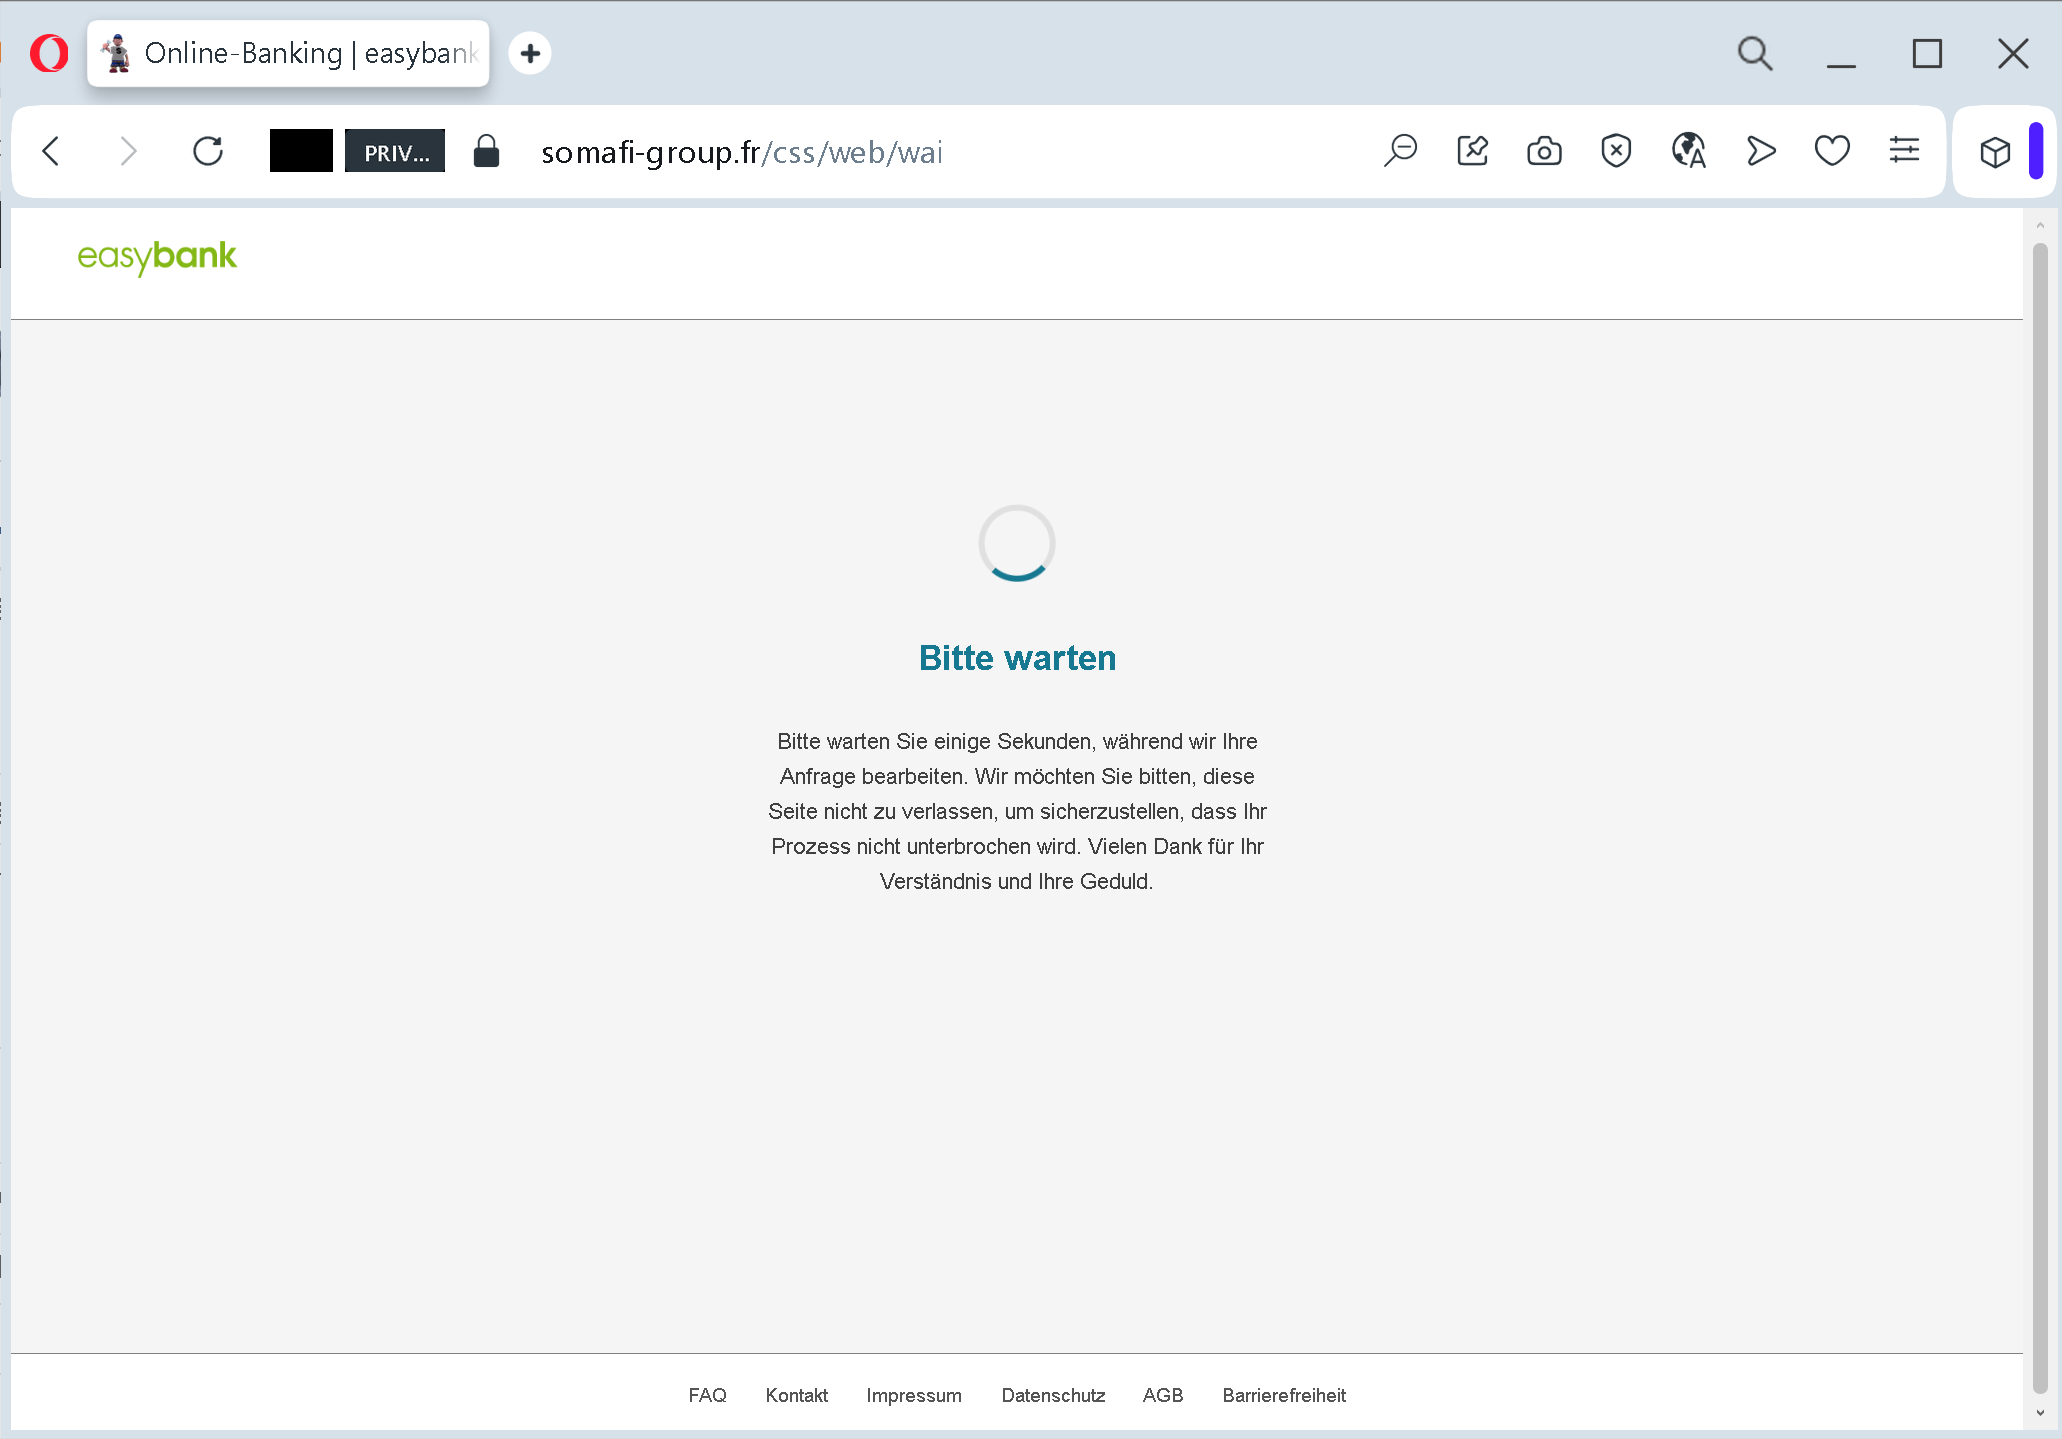Screen dimensions: 2062x1439
Task: Click the translate page globe icon
Action: (x=1688, y=151)
